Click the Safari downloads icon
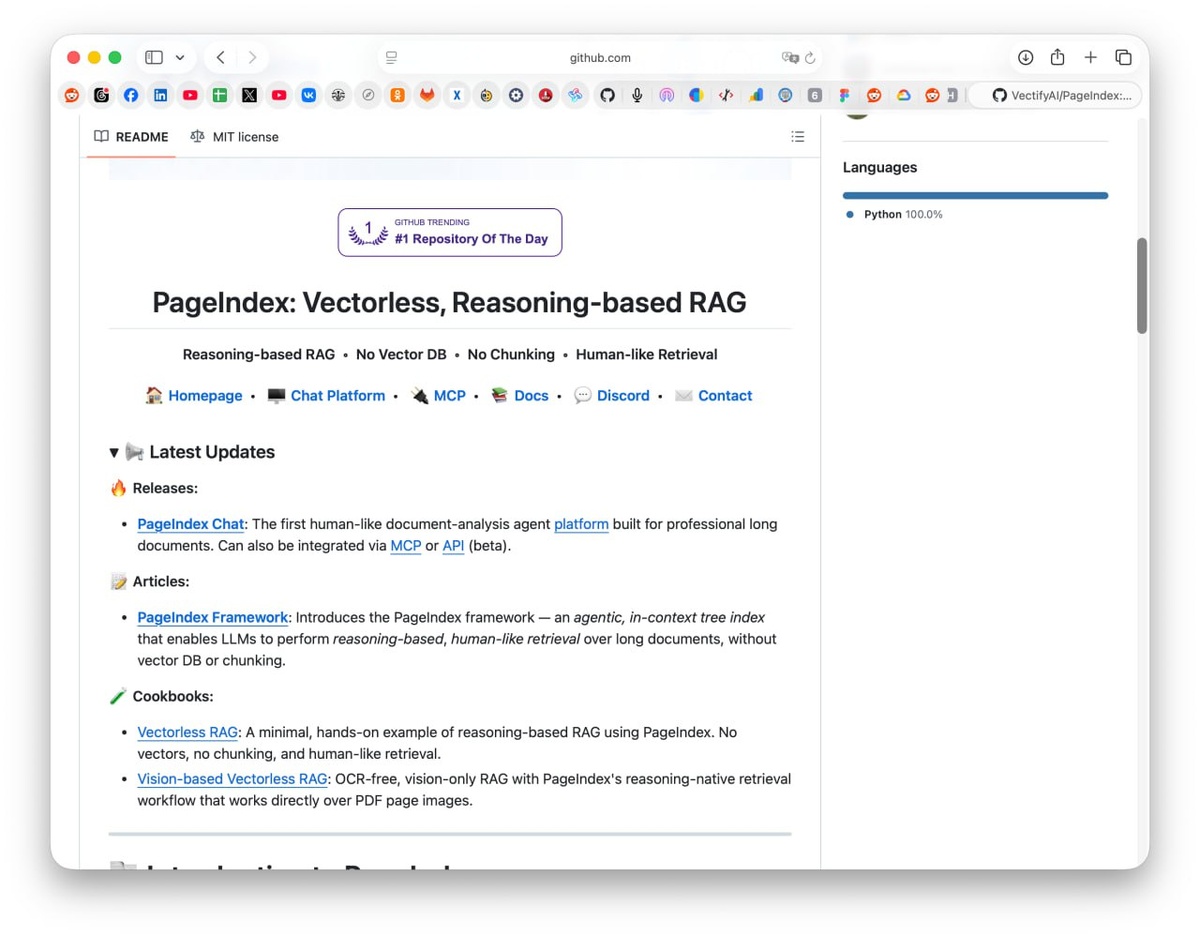Screen dimensions: 1200x936 point(1026,57)
